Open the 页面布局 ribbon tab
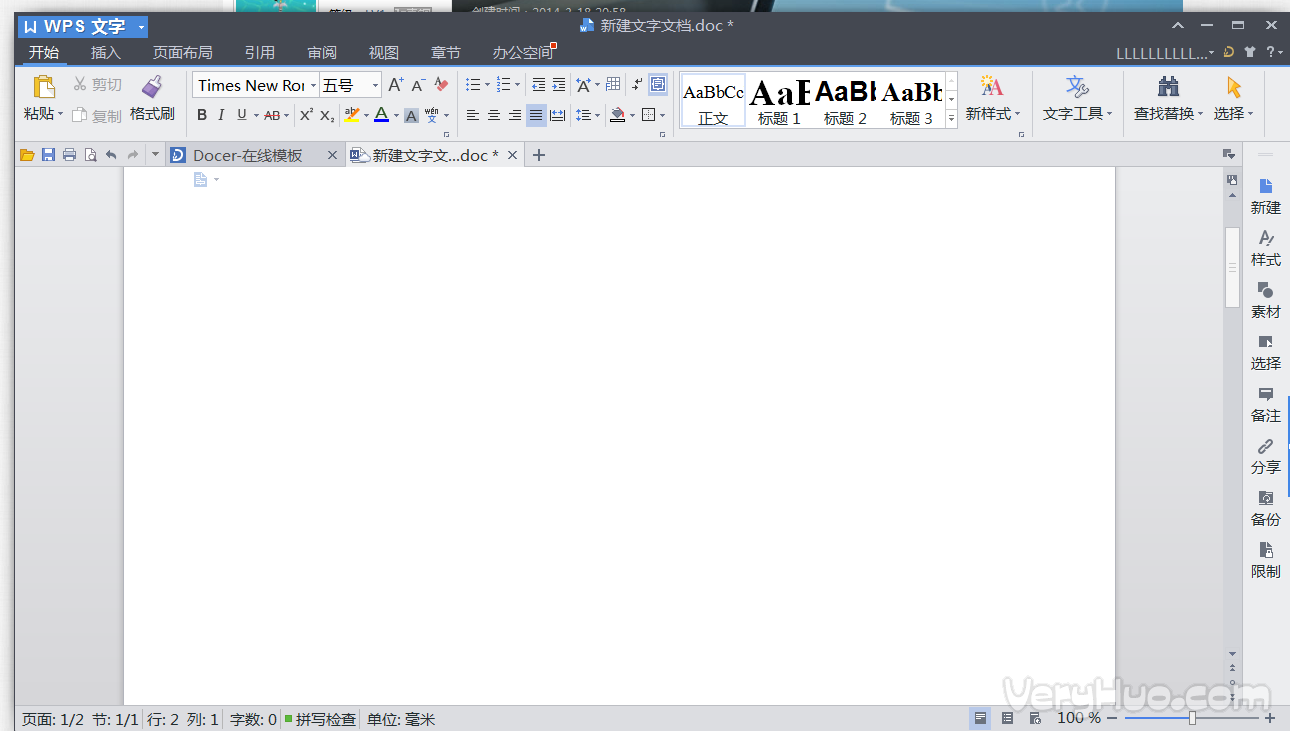 (x=182, y=53)
